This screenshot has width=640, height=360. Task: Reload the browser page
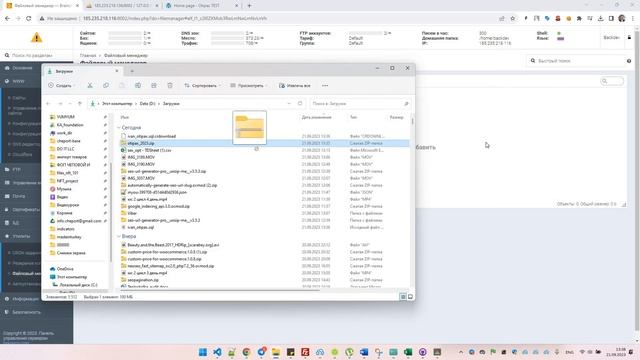click(x=29, y=18)
